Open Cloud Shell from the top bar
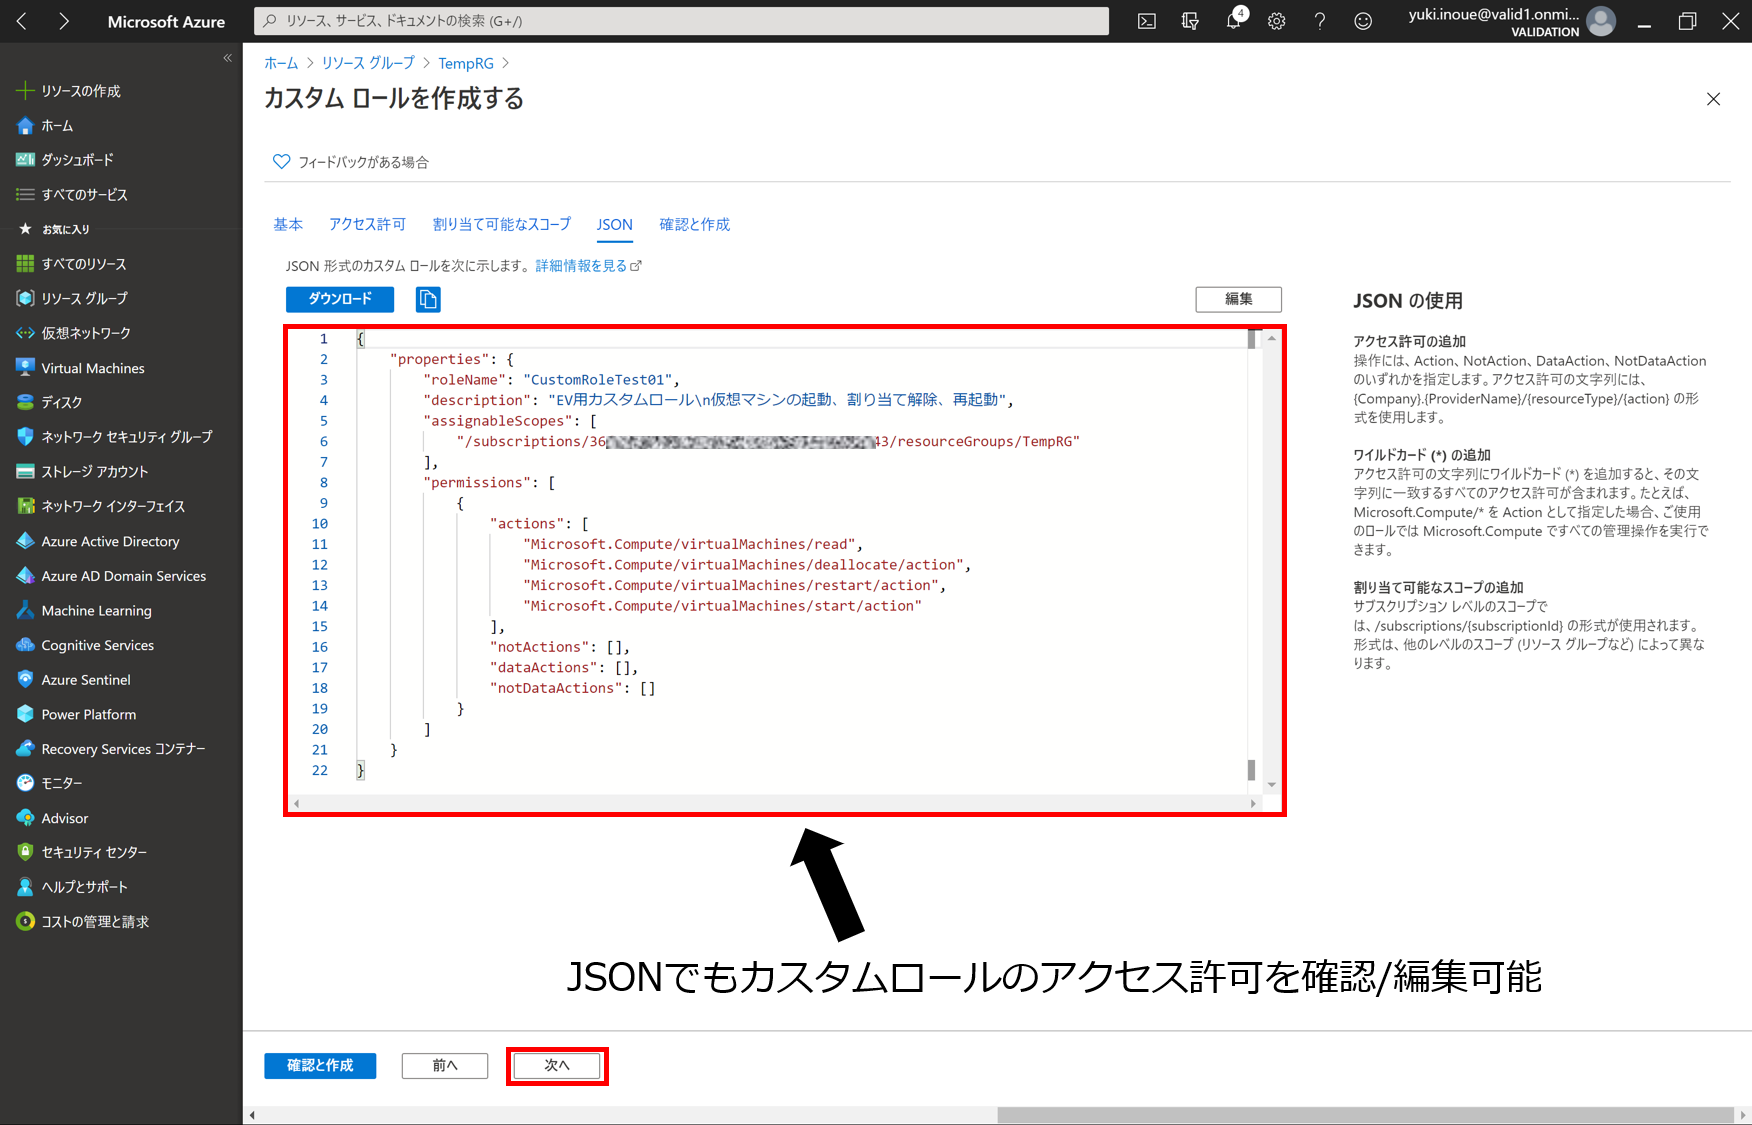The image size is (1752, 1125). pos(1147,21)
